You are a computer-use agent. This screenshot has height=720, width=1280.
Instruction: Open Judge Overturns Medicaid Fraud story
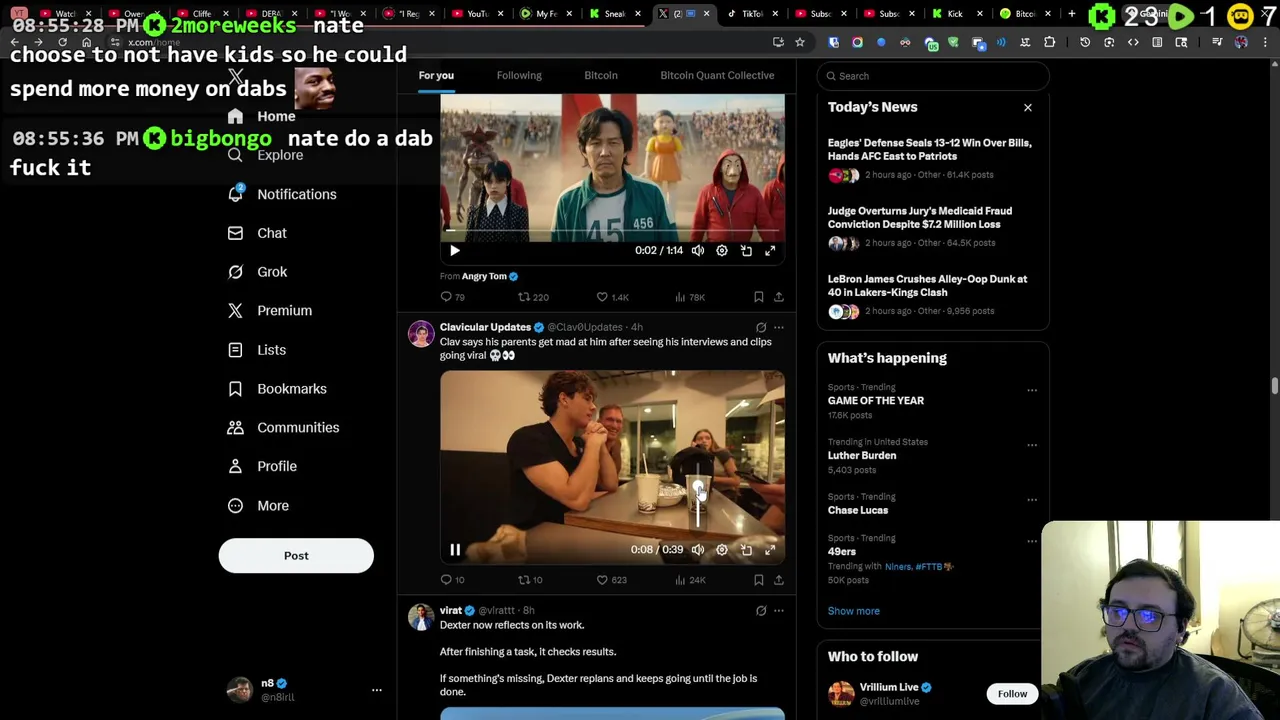[933, 227]
